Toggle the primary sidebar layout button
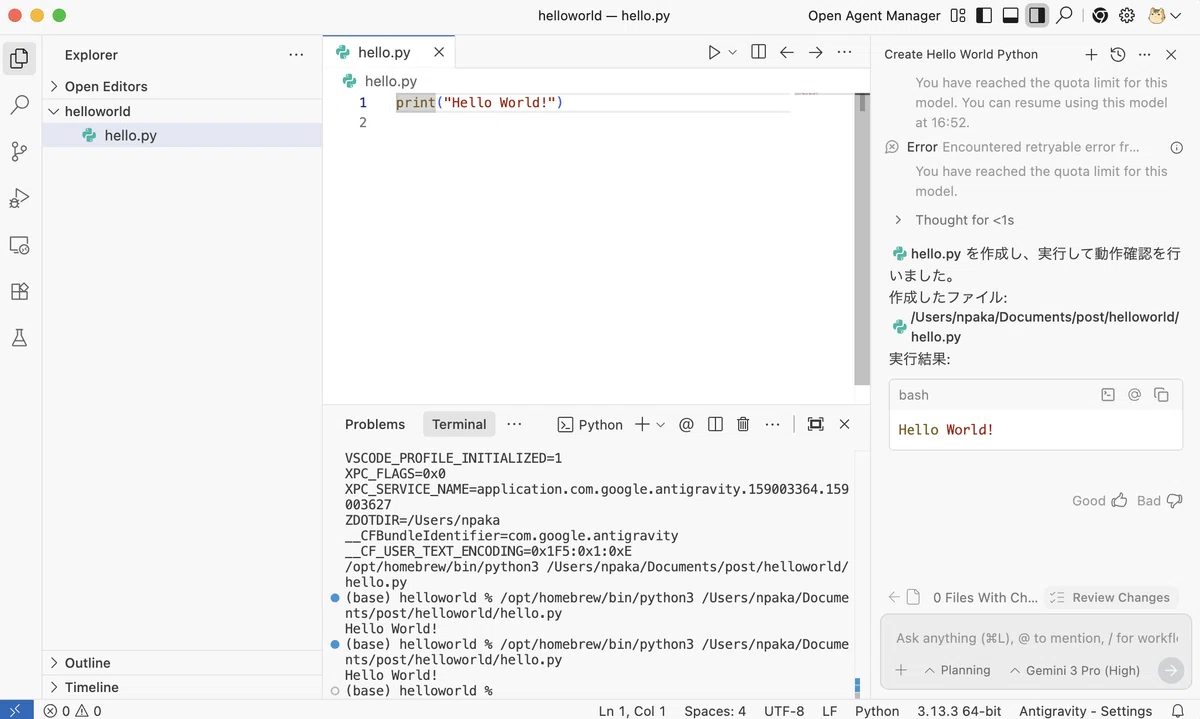Viewport: 1200px width, 719px height. (x=984, y=15)
